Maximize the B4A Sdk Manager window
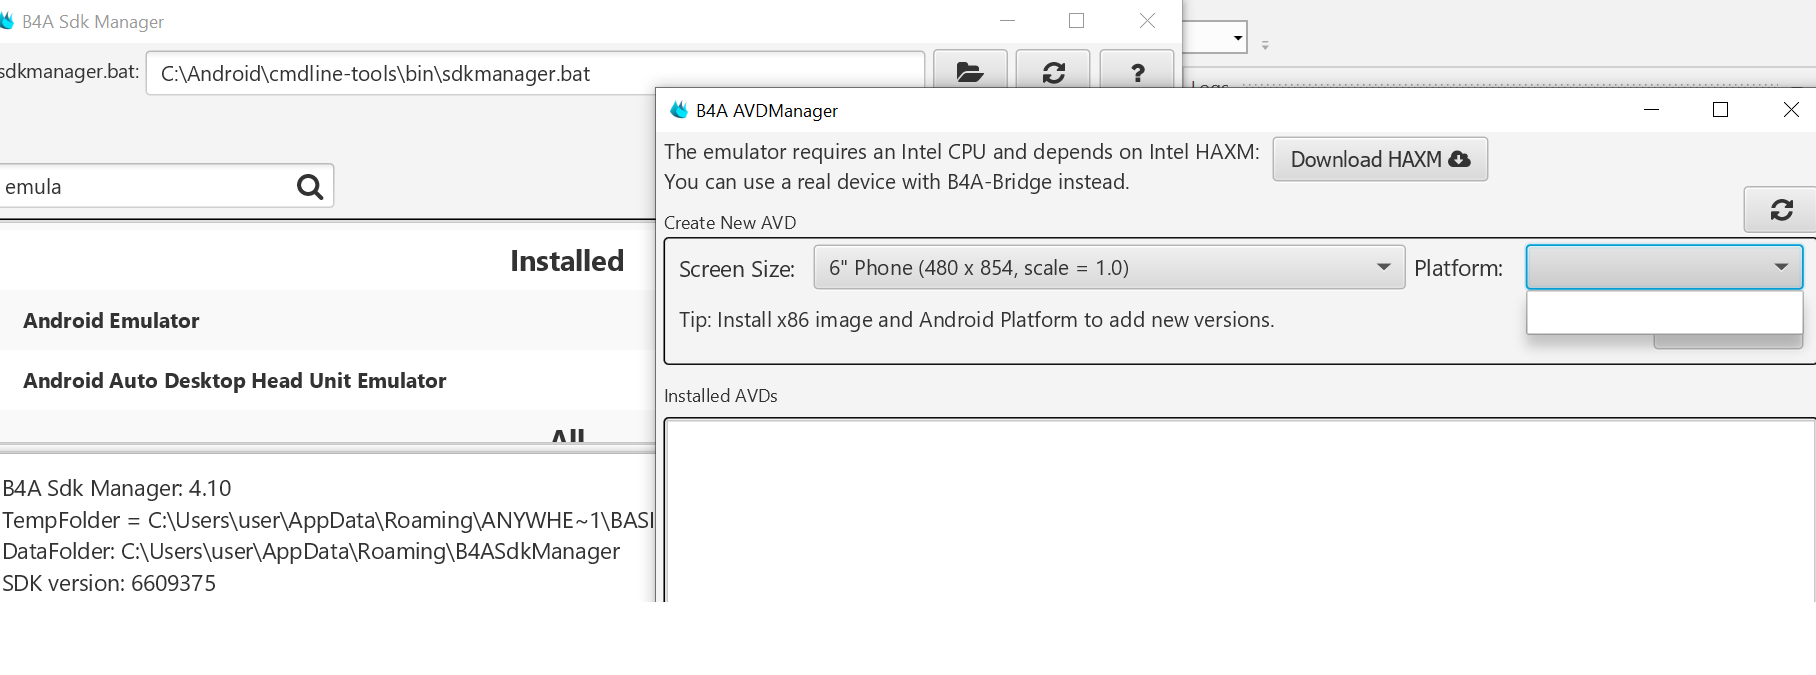The width and height of the screenshot is (1816, 675). point(1076,21)
